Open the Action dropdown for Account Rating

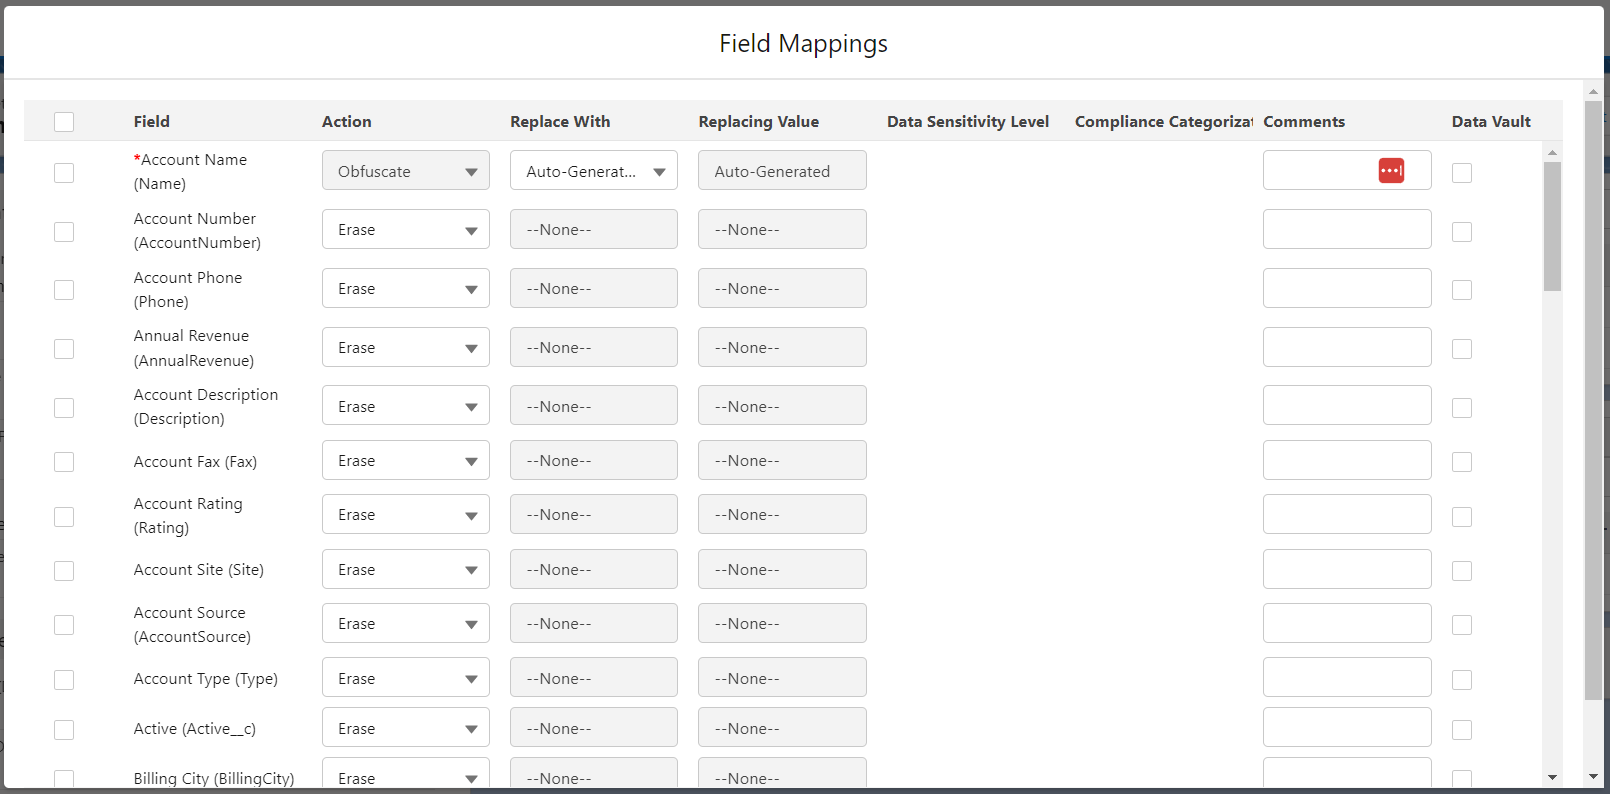[405, 515]
